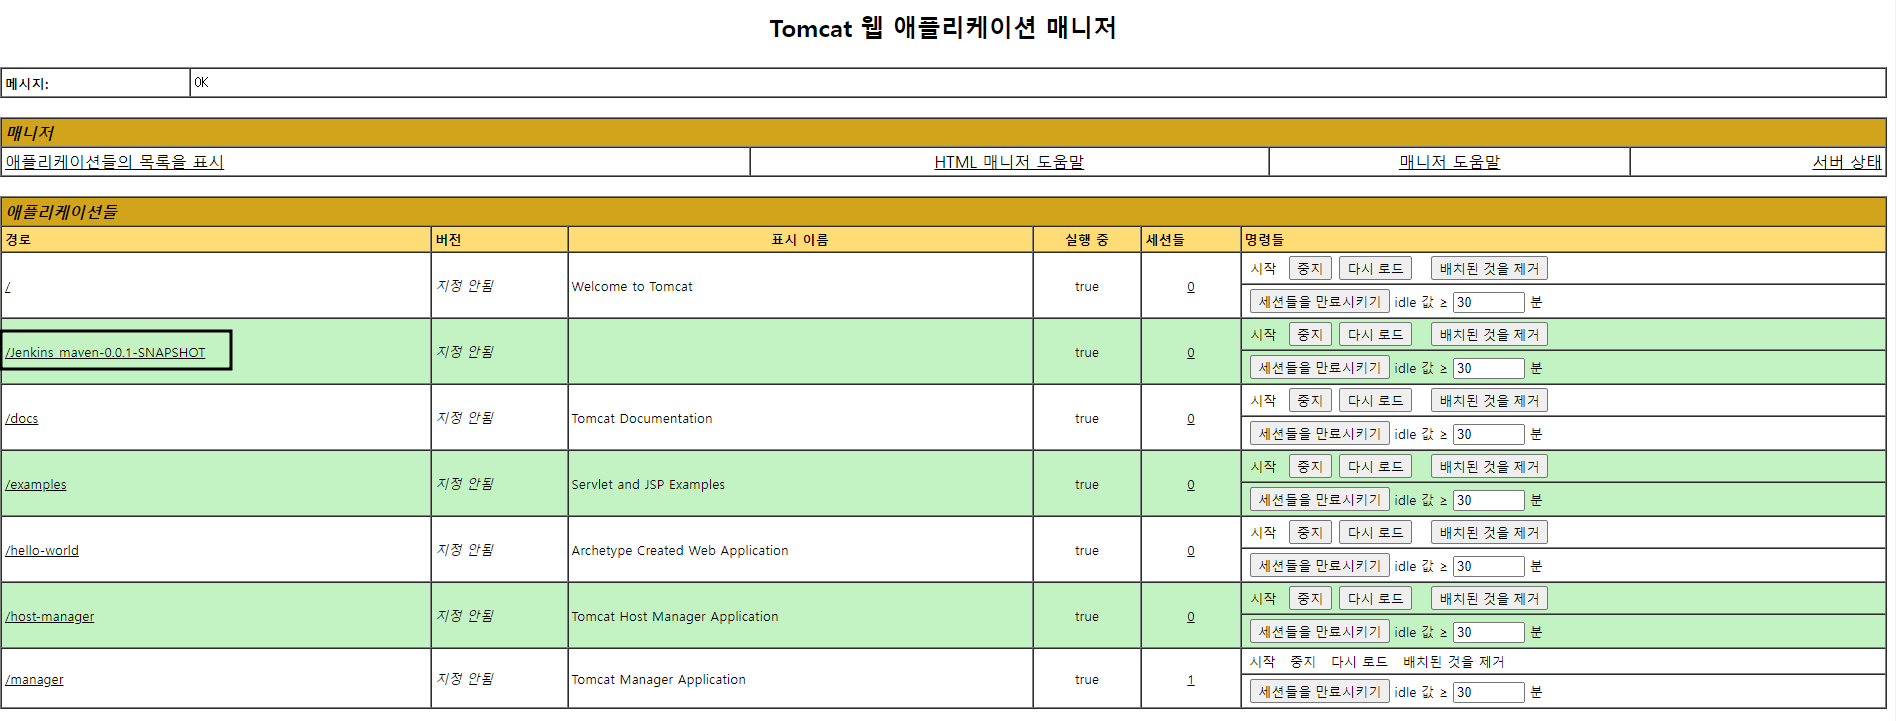The image size is (1896, 721).
Task: Click 세션들을 만료시키기 for /host-manager app
Action: (1320, 632)
